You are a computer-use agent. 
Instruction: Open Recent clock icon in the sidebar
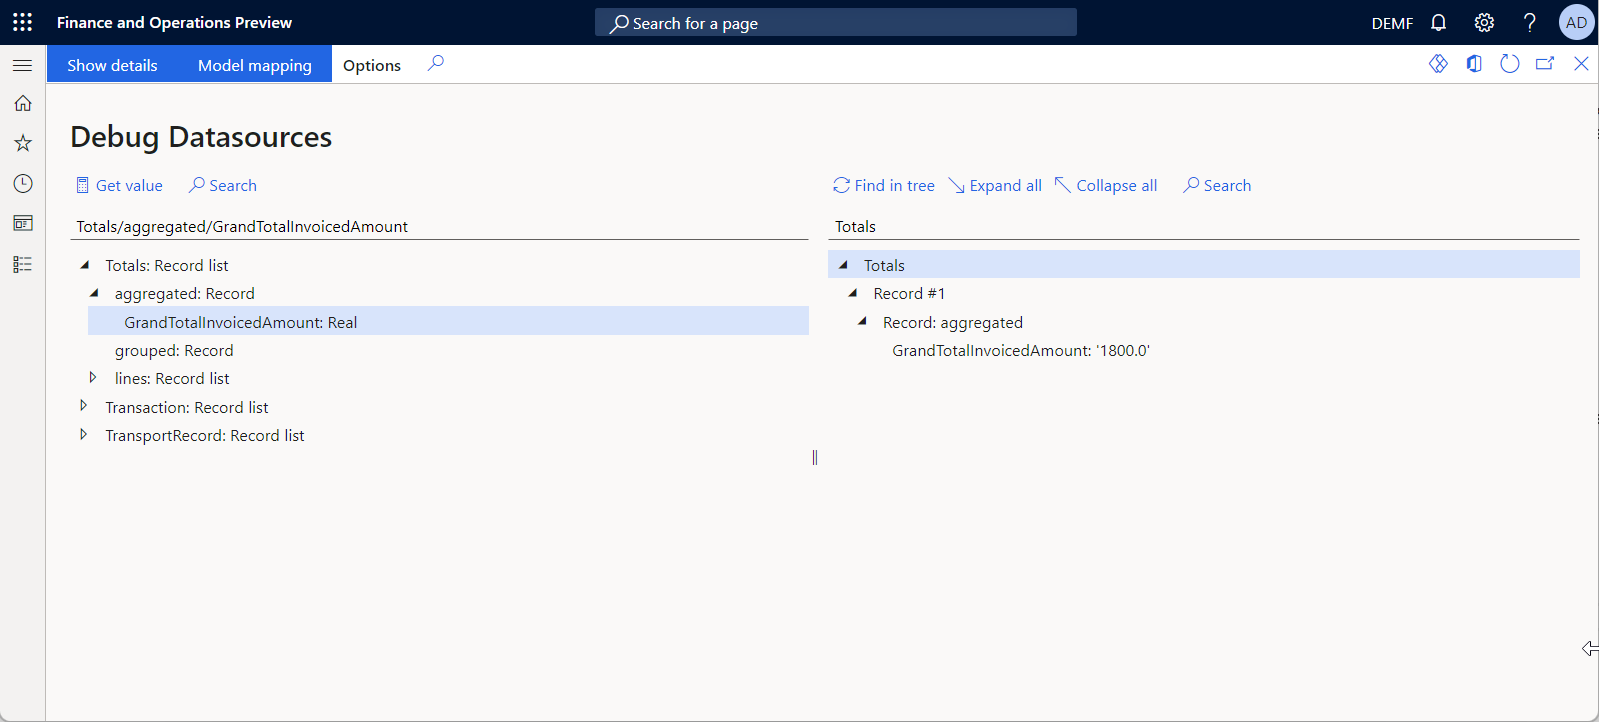click(x=22, y=183)
